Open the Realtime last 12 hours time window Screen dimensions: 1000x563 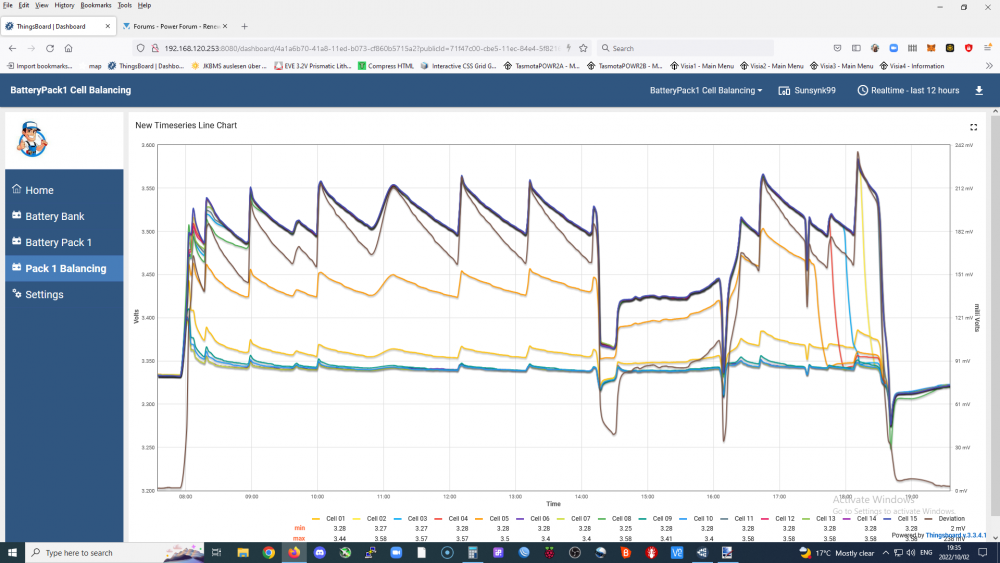pos(908,91)
